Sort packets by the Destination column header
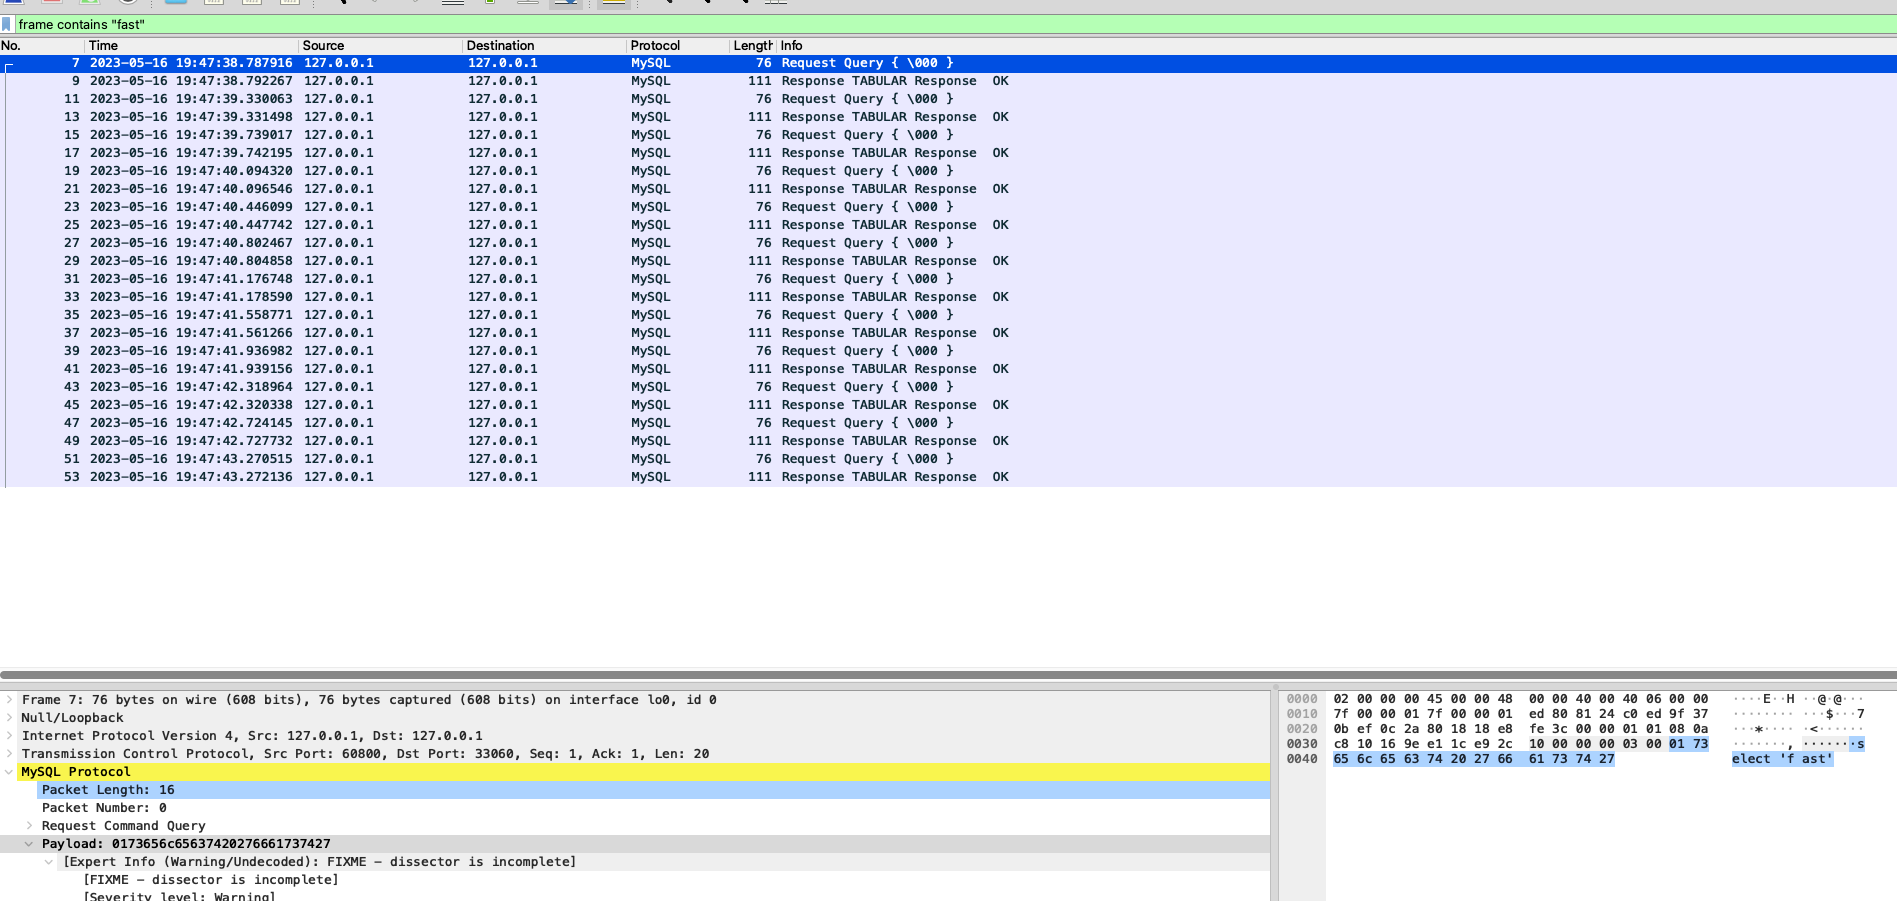 pos(544,45)
